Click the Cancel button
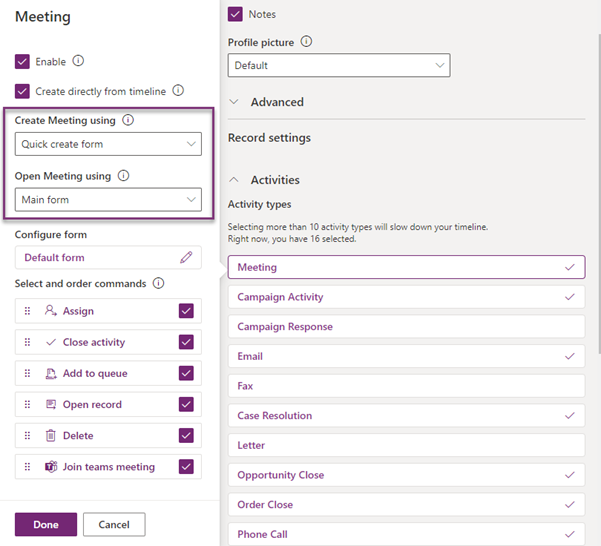Screen dimensions: 601x546 click(114, 524)
